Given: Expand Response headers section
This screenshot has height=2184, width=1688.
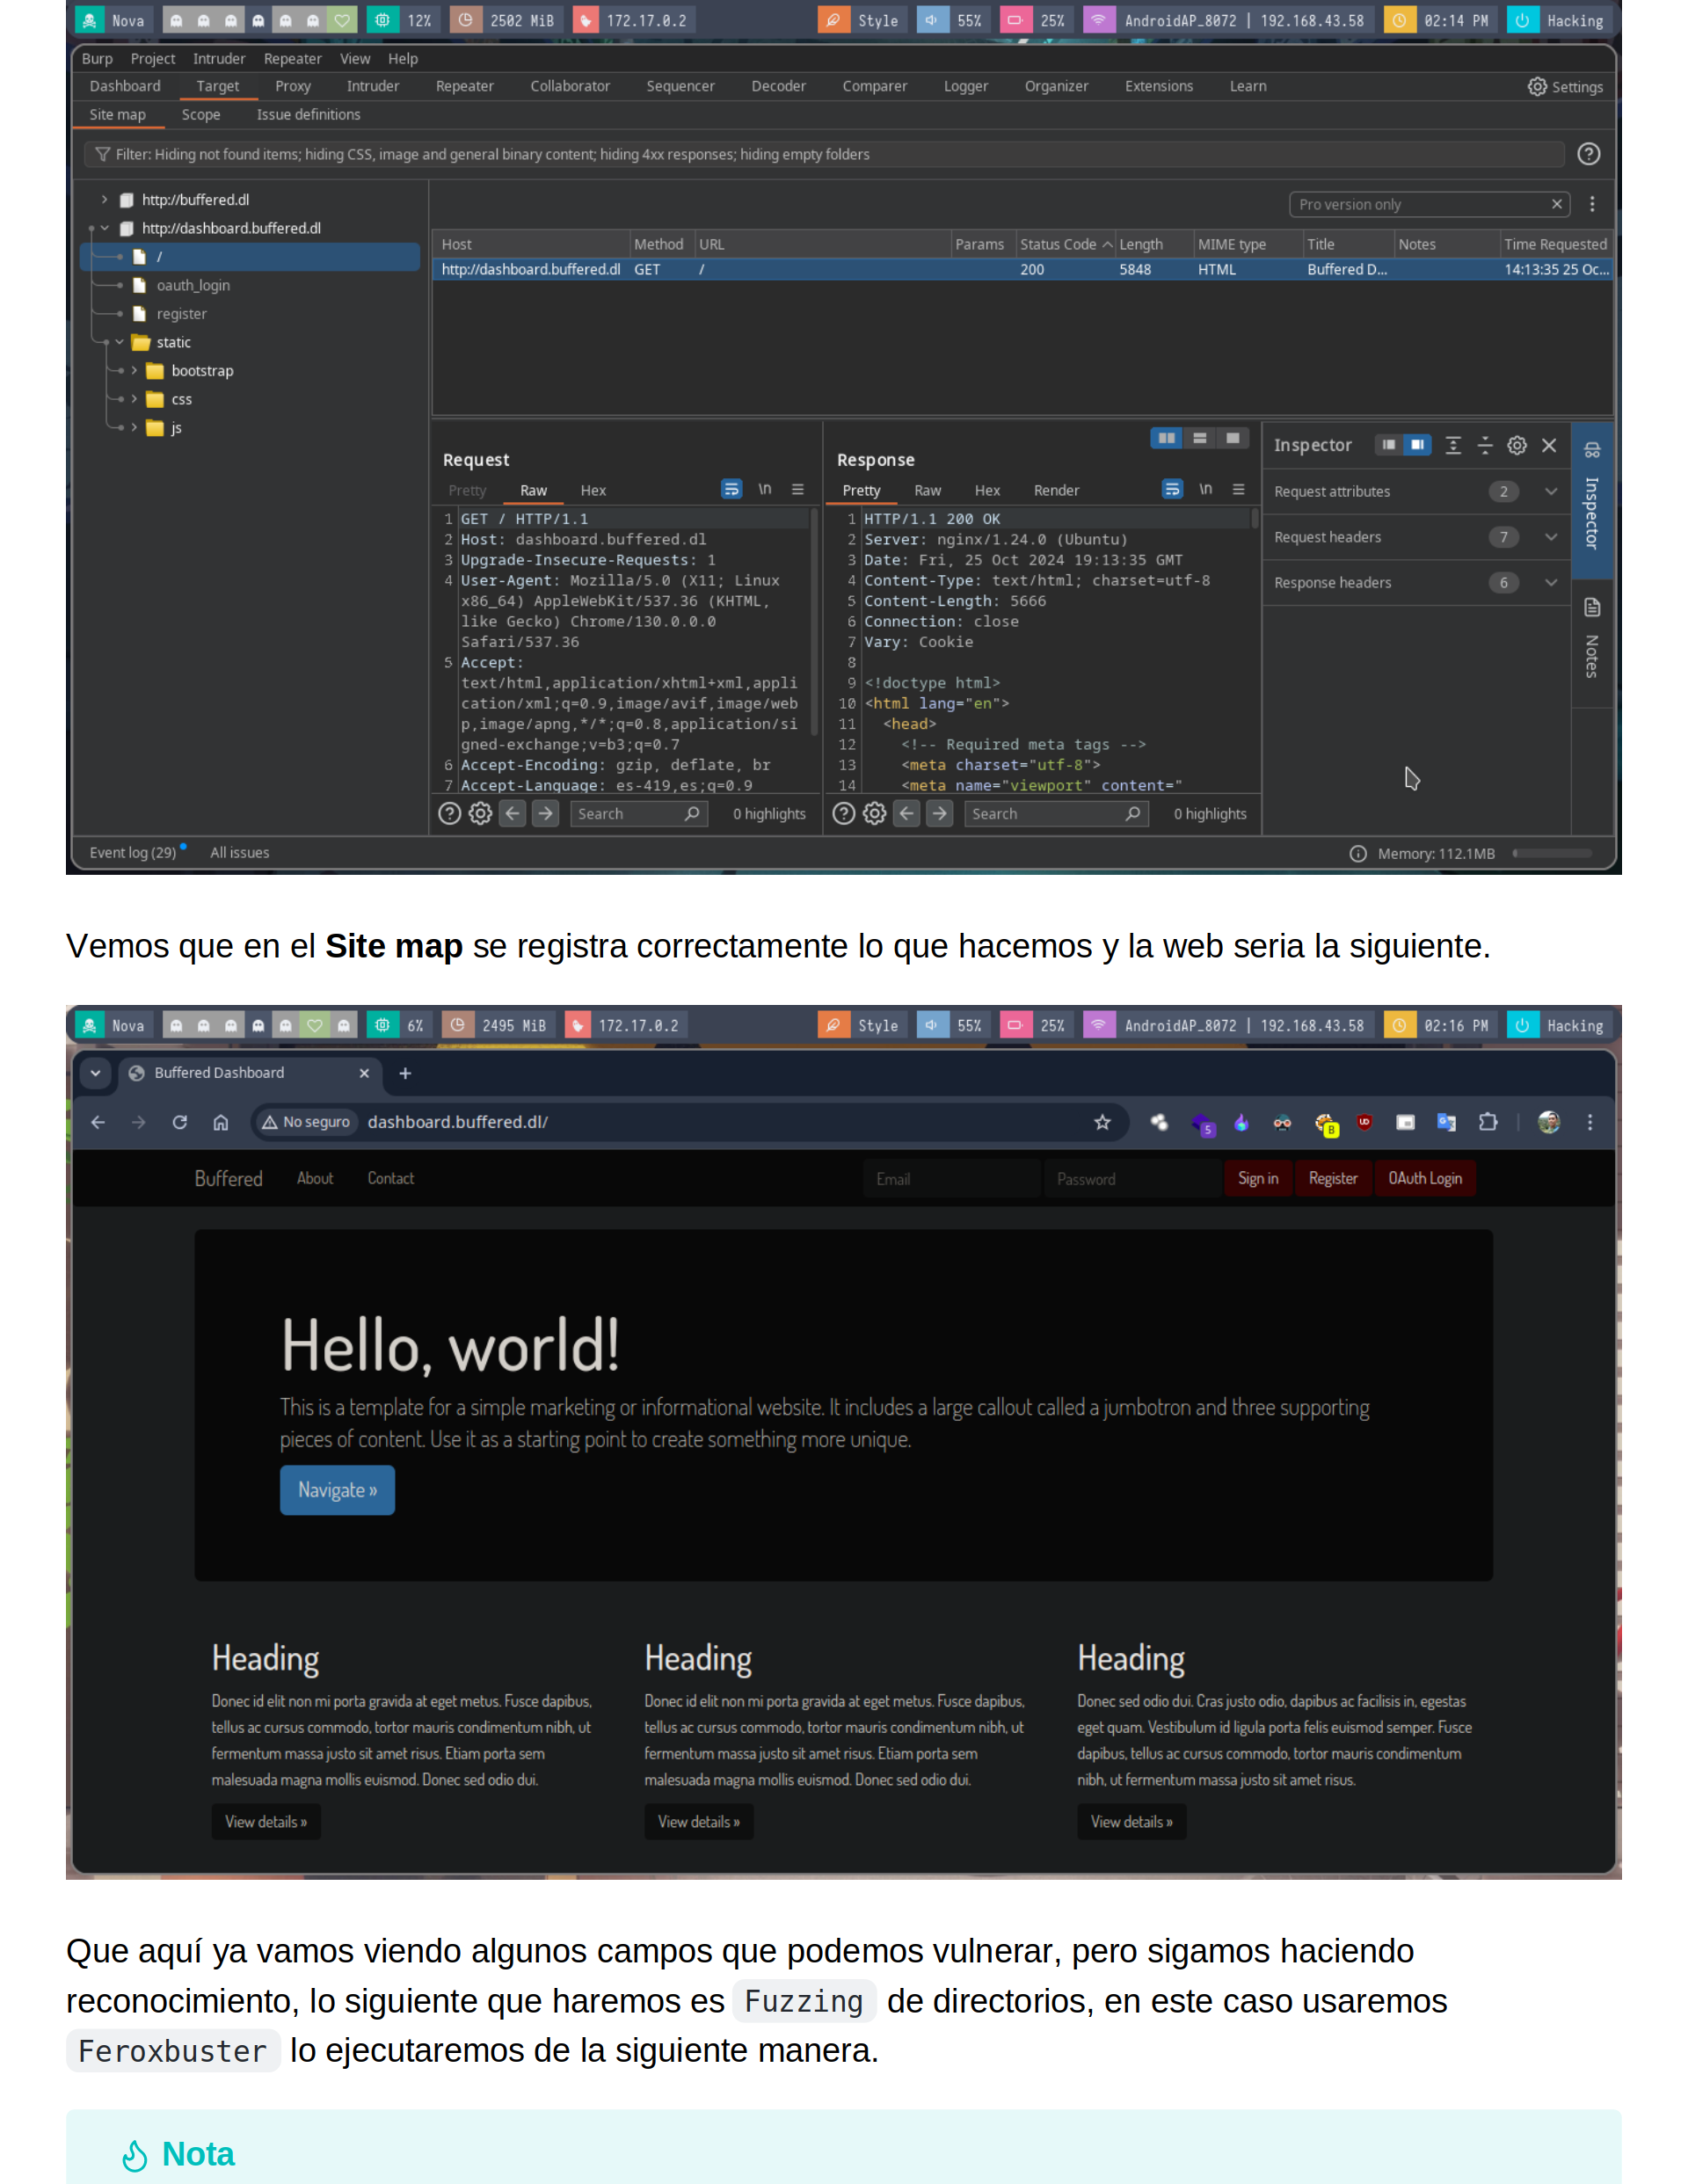Looking at the screenshot, I should pos(1415,583).
